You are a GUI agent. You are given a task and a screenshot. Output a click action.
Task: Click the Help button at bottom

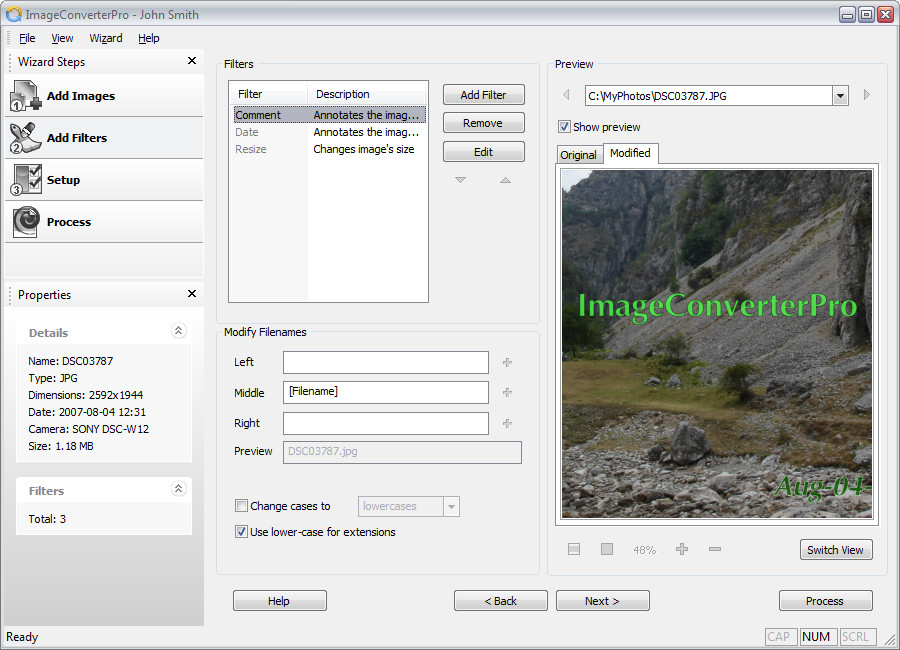[x=280, y=601]
